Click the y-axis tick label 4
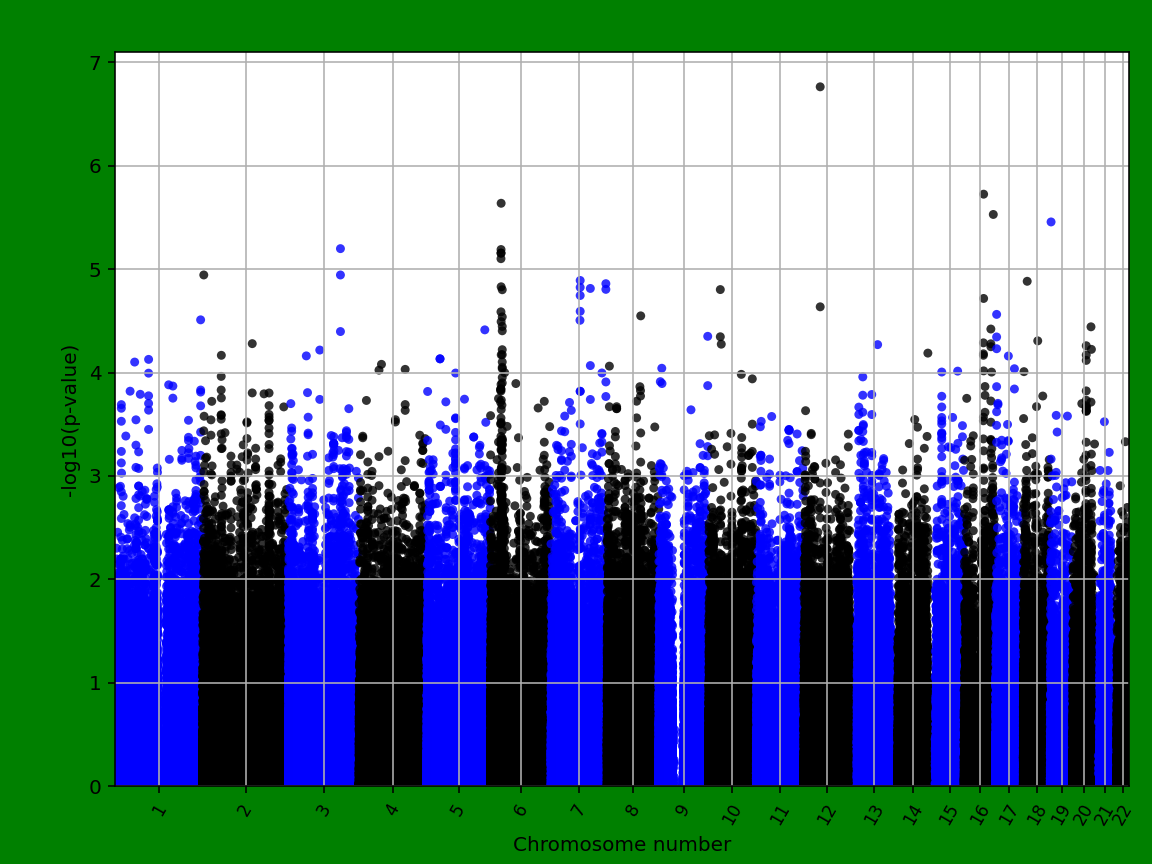Image resolution: width=1152 pixels, height=864 pixels. pyautogui.click(x=97, y=372)
